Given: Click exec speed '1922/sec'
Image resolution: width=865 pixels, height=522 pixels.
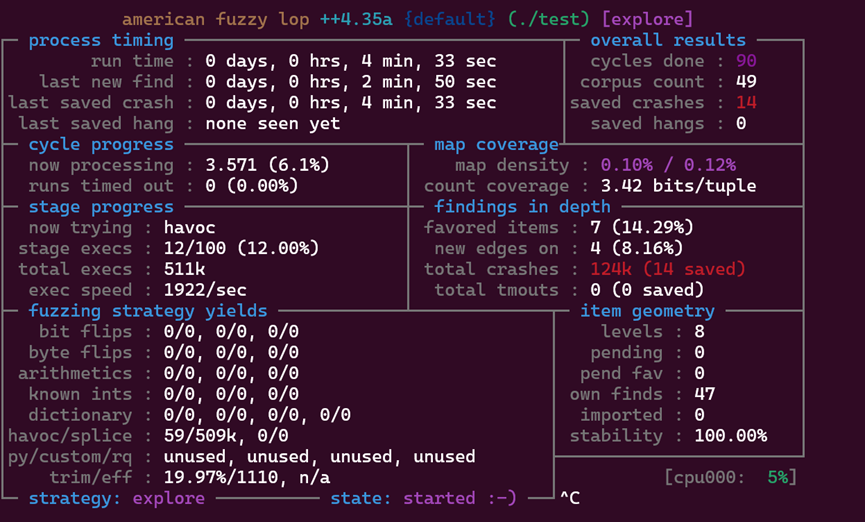Looking at the screenshot, I should coord(205,291).
